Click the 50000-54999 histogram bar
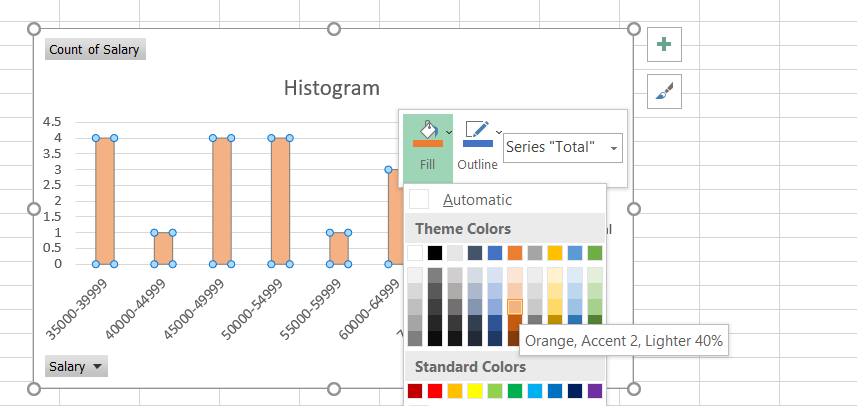 coord(281,201)
